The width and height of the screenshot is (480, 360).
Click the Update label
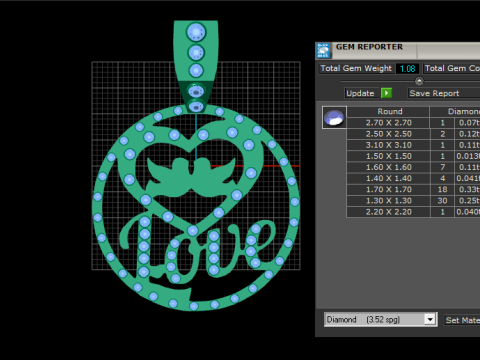(x=360, y=93)
